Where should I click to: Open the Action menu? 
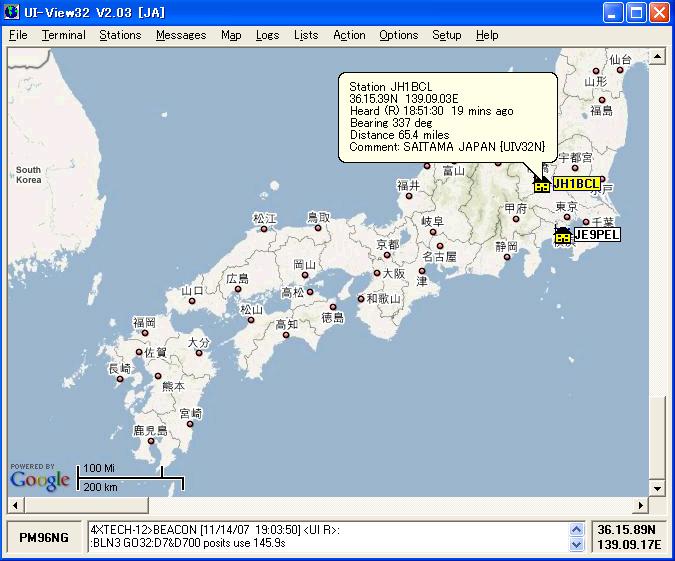(x=349, y=35)
